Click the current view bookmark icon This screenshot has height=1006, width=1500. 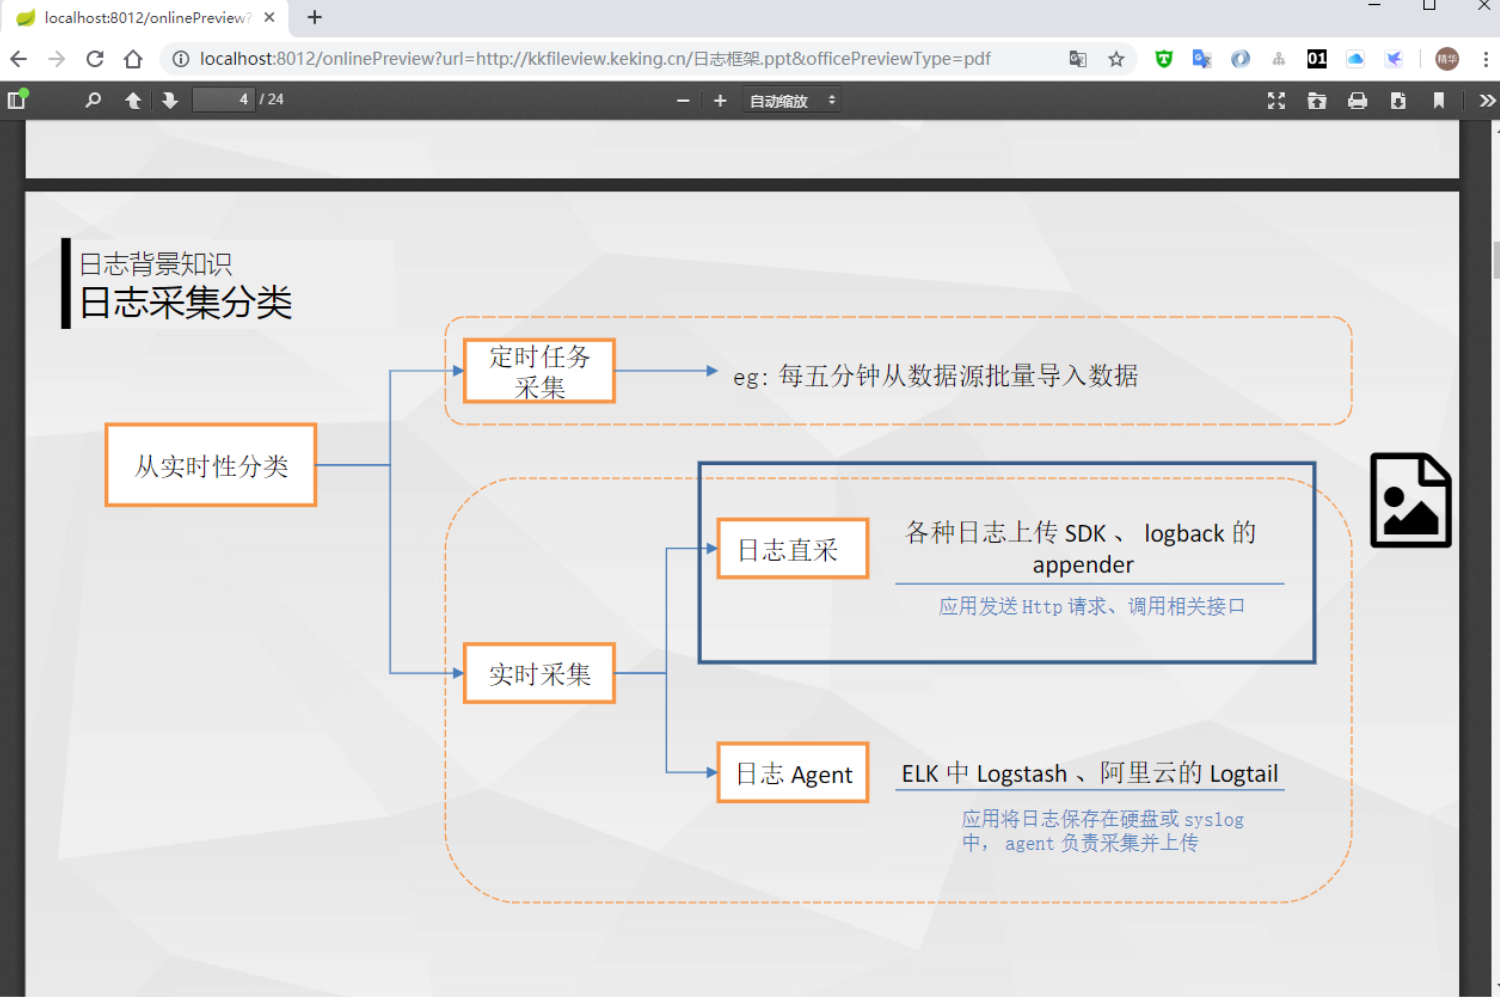click(1438, 100)
